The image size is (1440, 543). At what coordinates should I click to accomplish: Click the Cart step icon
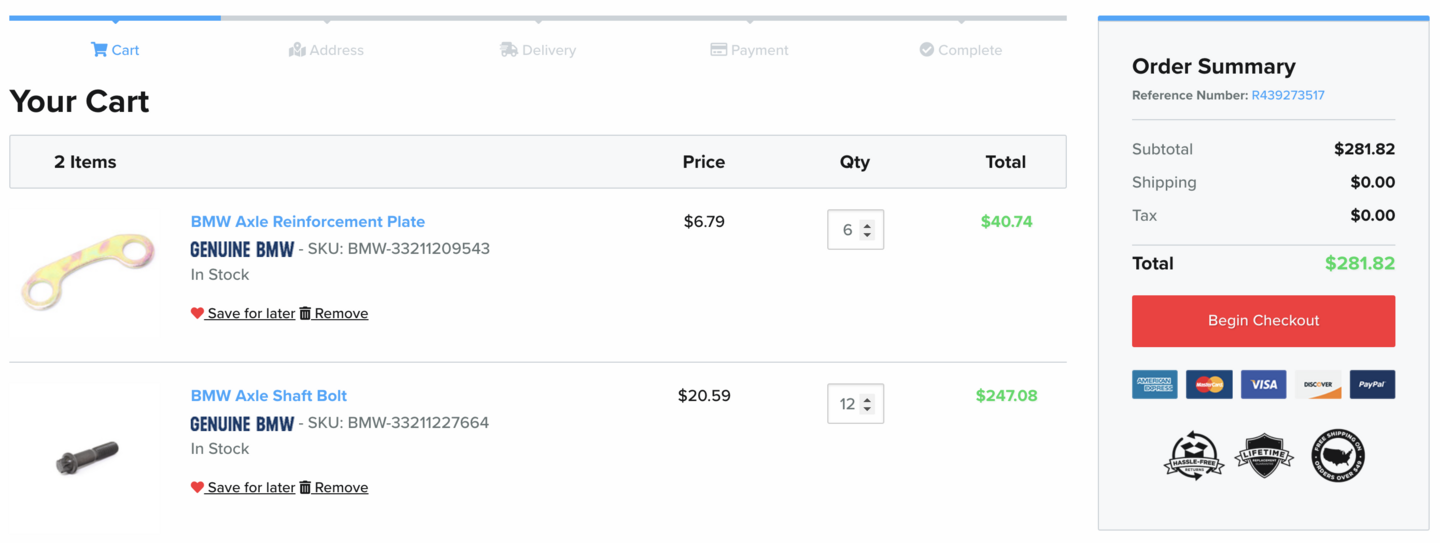[x=99, y=50]
